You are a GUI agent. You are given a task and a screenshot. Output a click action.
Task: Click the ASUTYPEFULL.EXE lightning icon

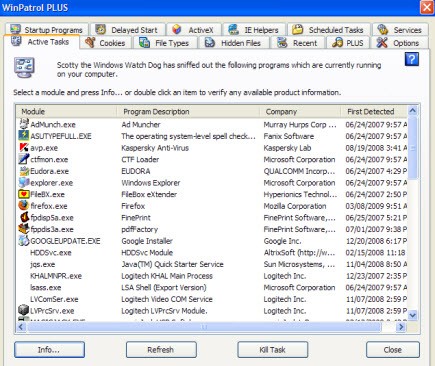(x=24, y=136)
